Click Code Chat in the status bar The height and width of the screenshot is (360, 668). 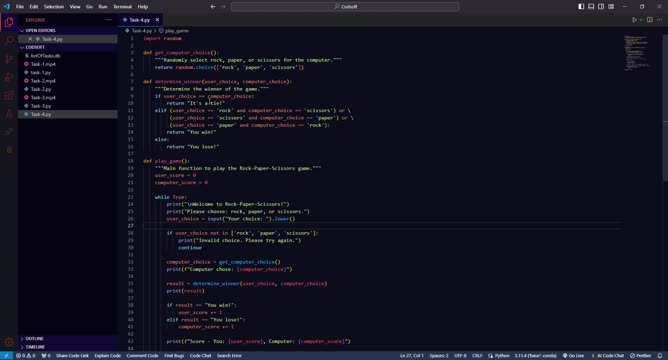(200, 356)
